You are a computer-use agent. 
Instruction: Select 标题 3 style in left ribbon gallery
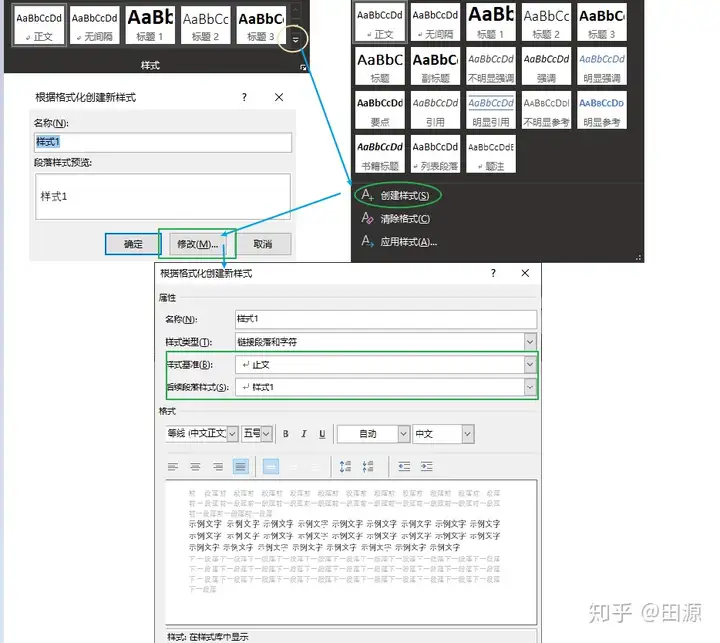pyautogui.click(x=261, y=25)
